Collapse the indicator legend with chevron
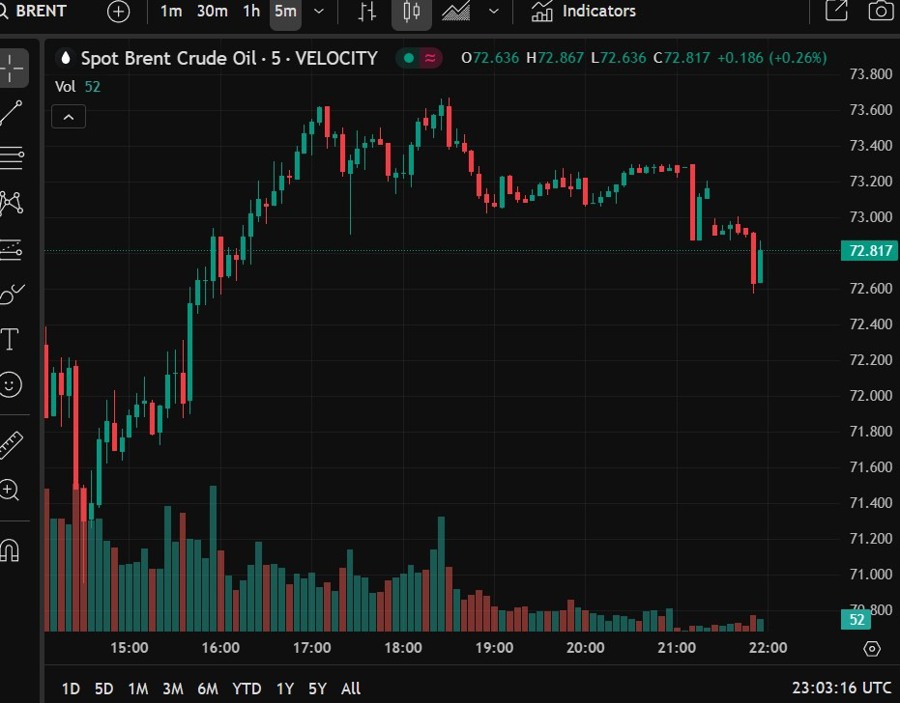The image size is (900, 703). pyautogui.click(x=68, y=117)
